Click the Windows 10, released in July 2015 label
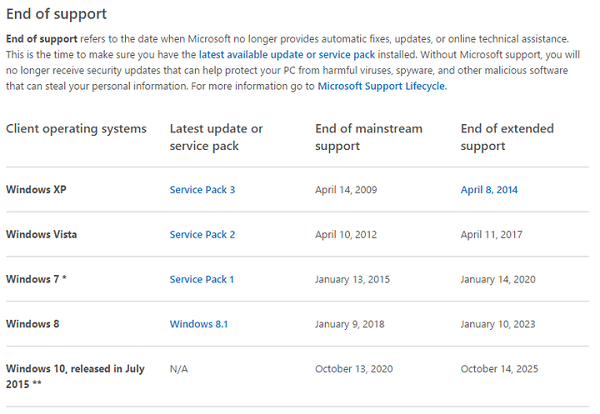The height and width of the screenshot is (414, 600). (x=75, y=376)
